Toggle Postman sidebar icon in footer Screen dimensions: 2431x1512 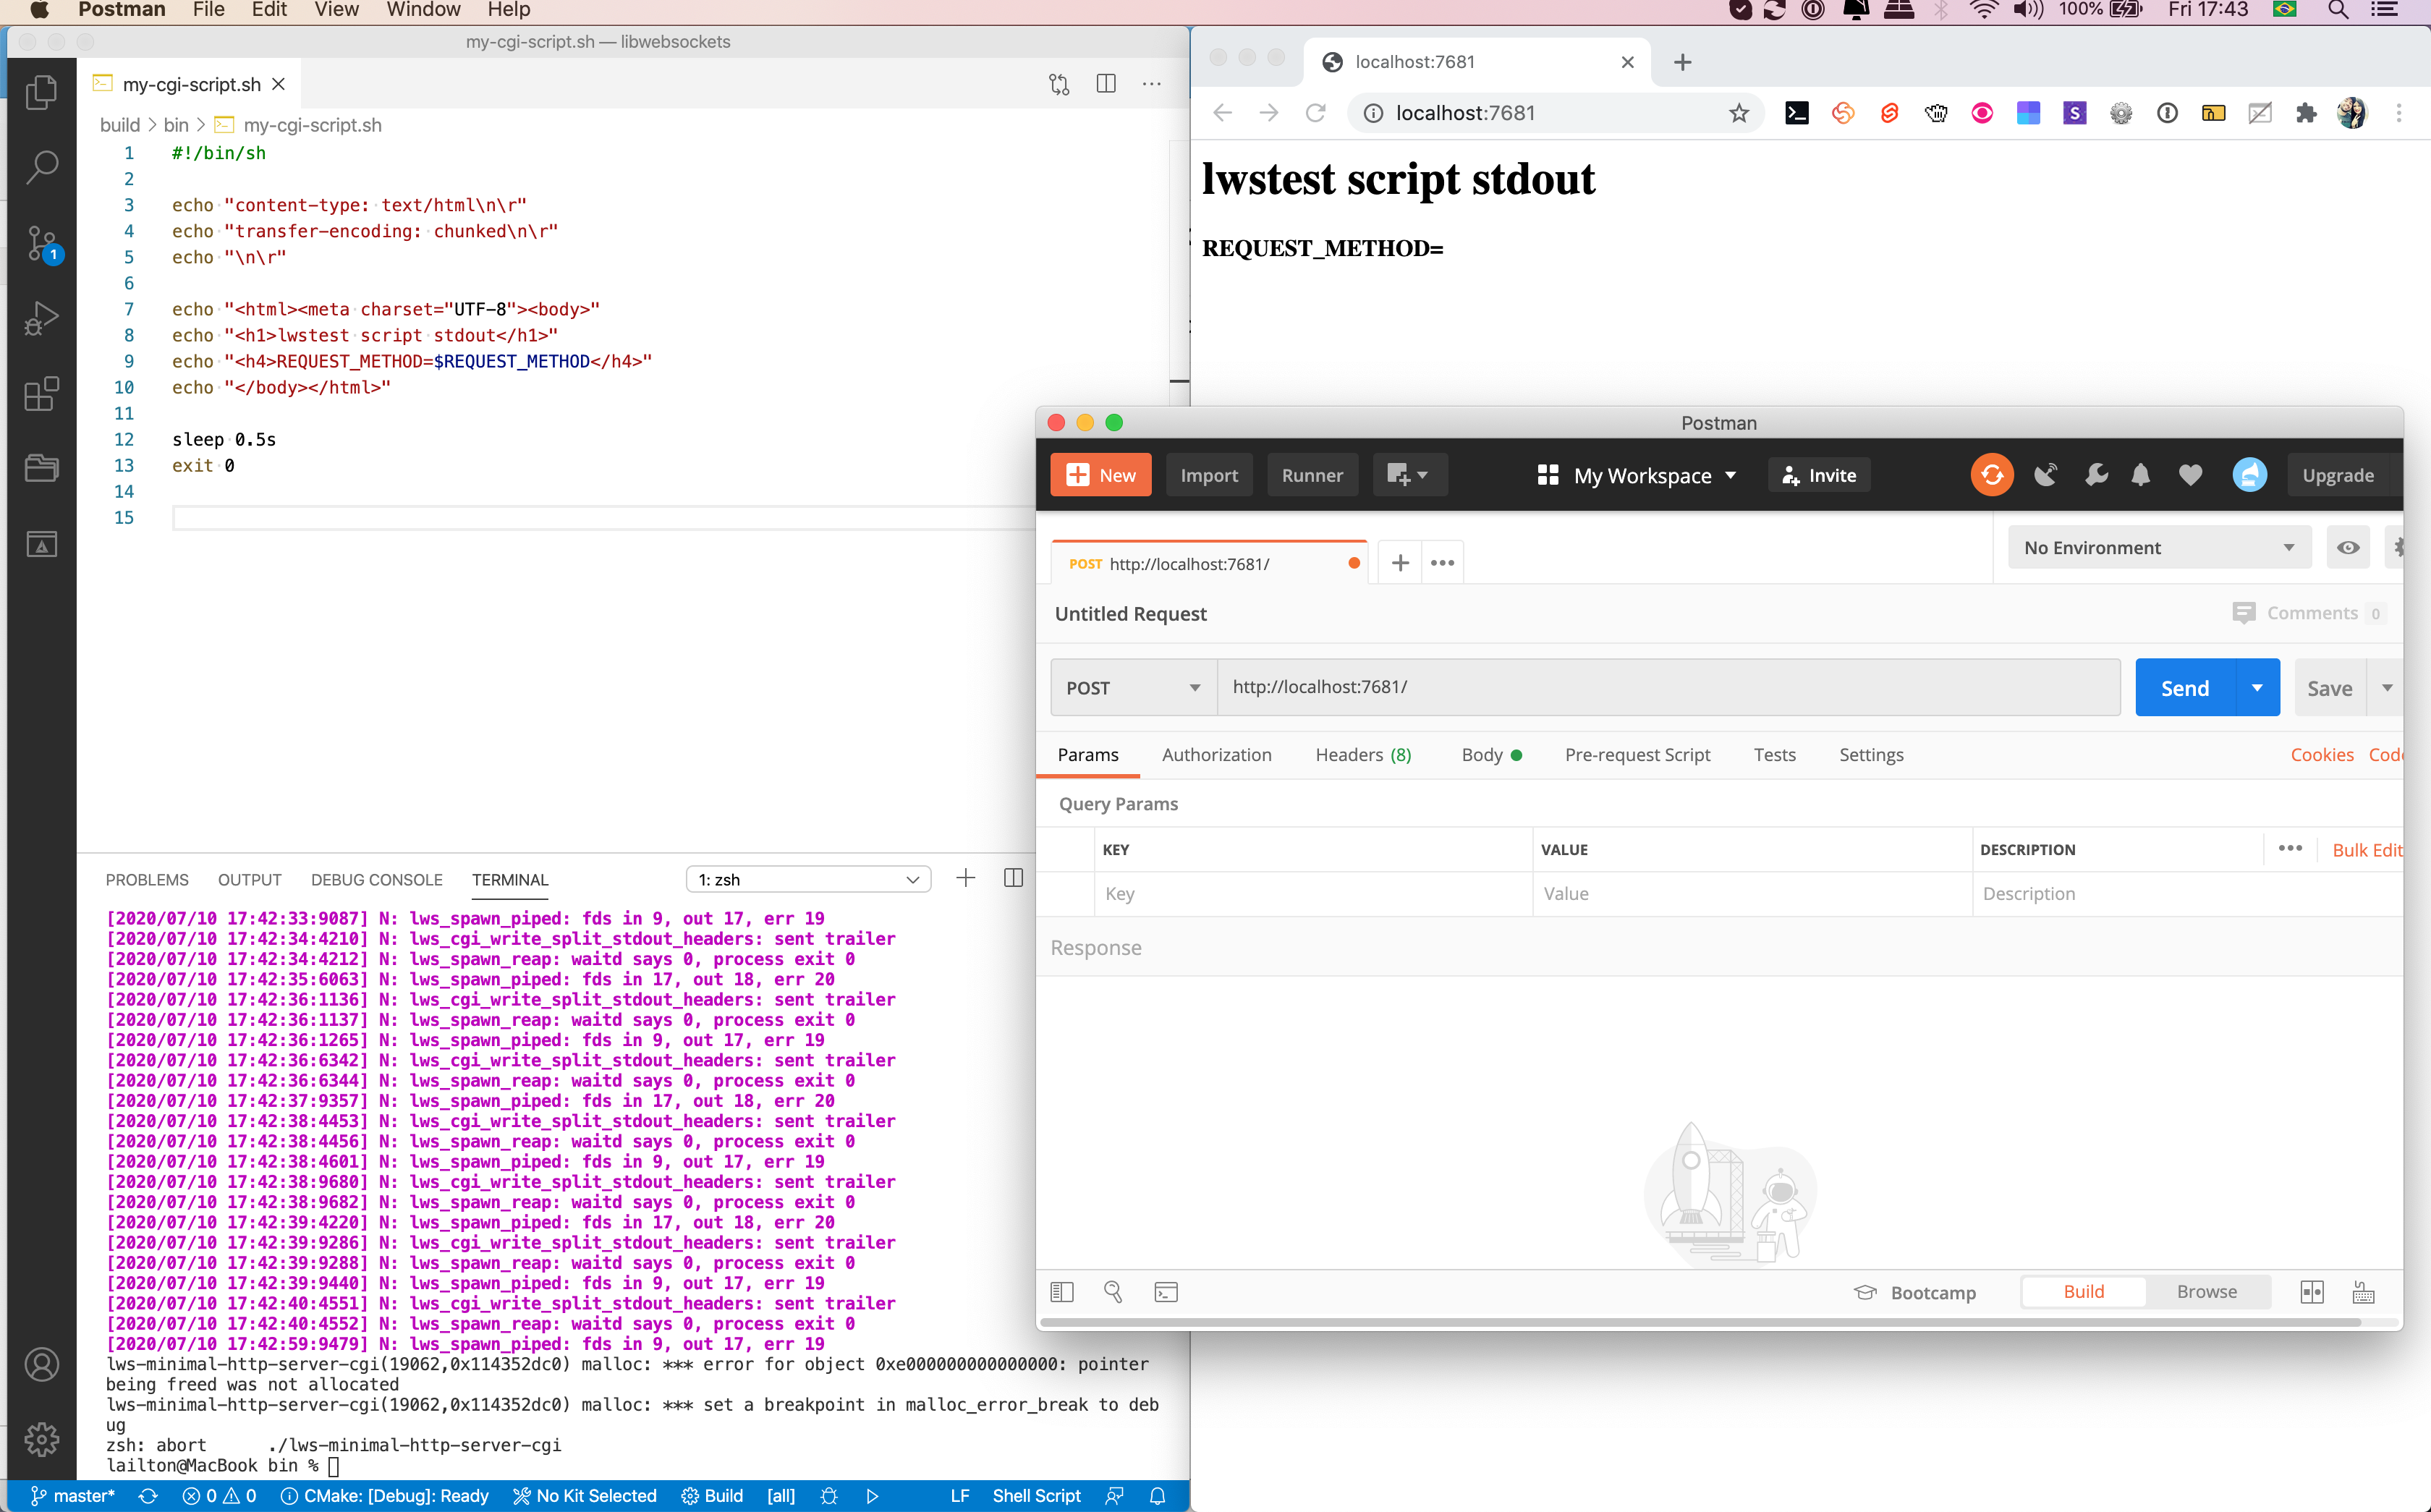point(1062,1292)
